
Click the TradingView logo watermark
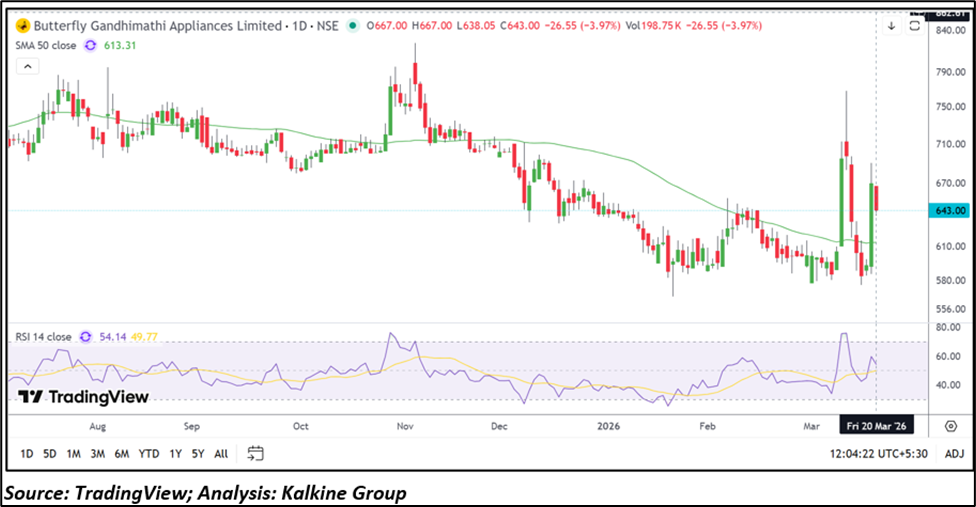[84, 397]
